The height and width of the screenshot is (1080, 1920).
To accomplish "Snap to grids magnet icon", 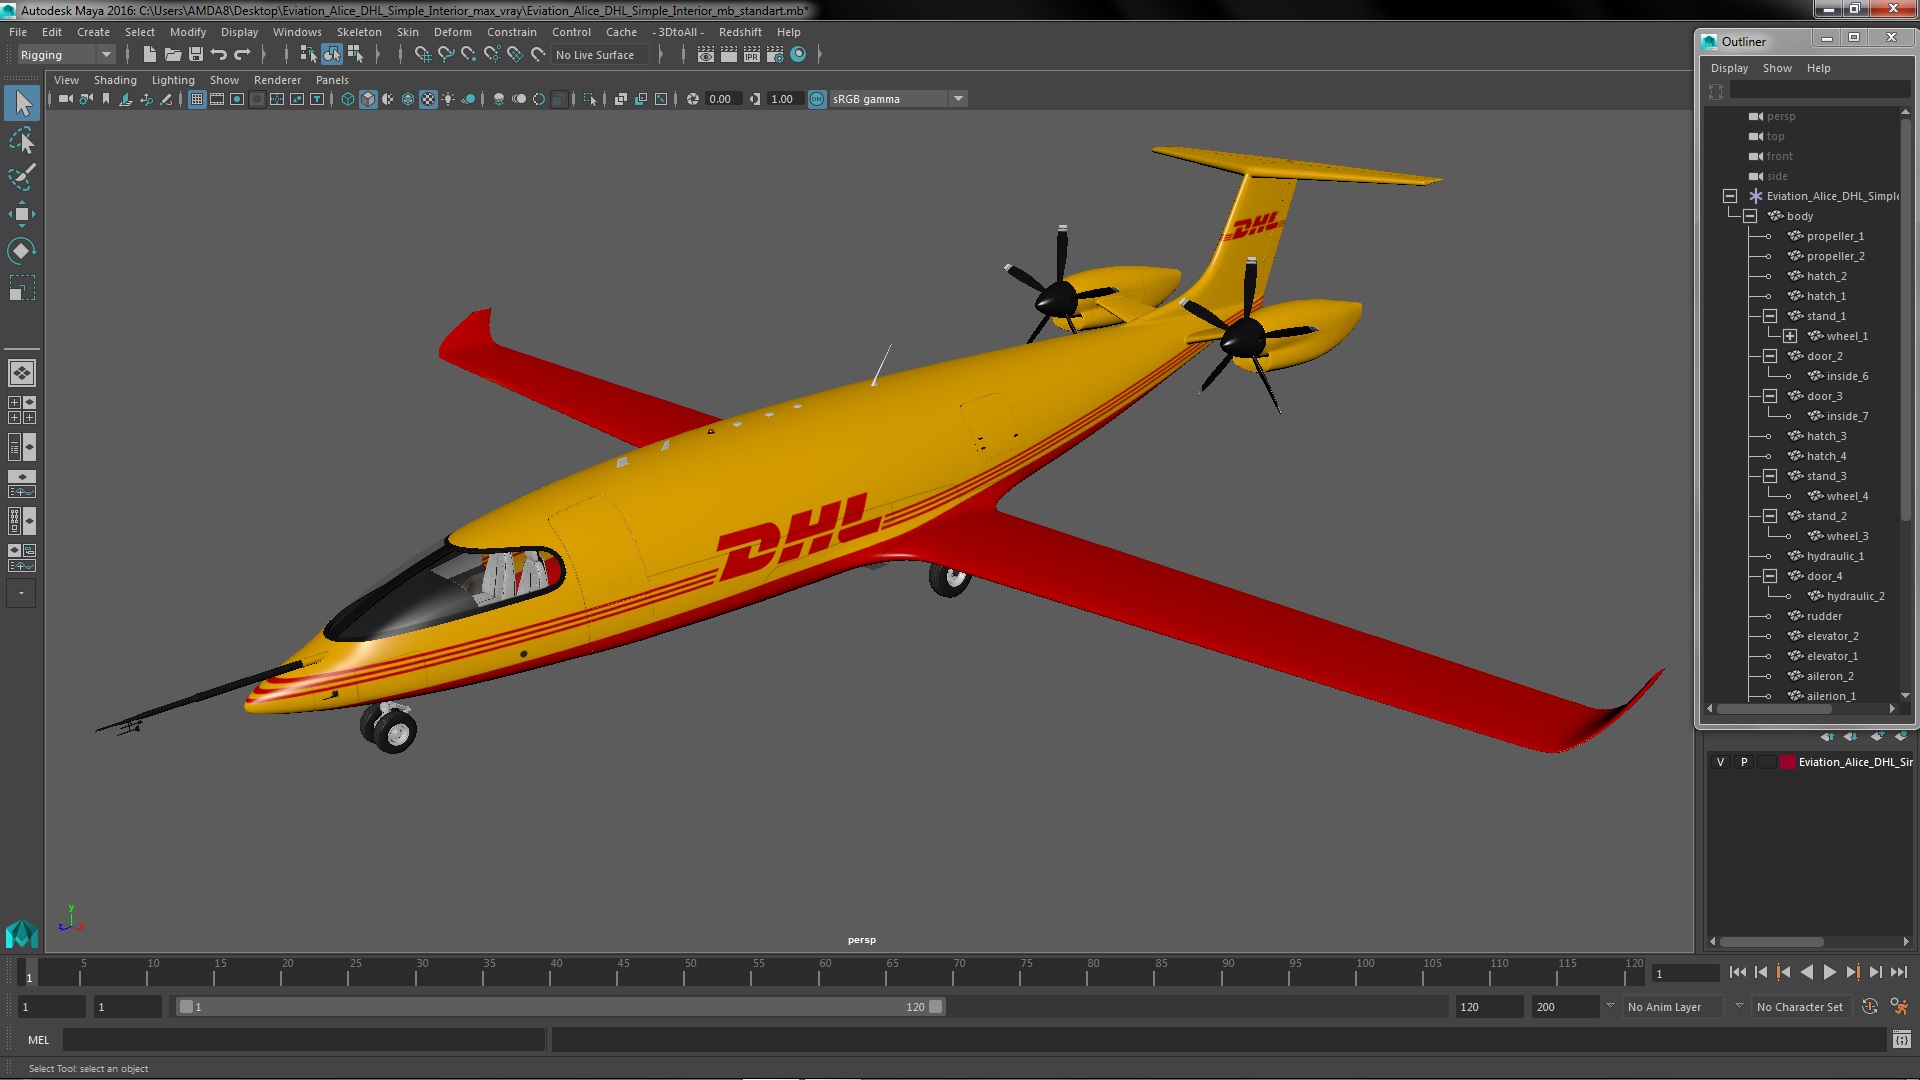I will coord(423,55).
